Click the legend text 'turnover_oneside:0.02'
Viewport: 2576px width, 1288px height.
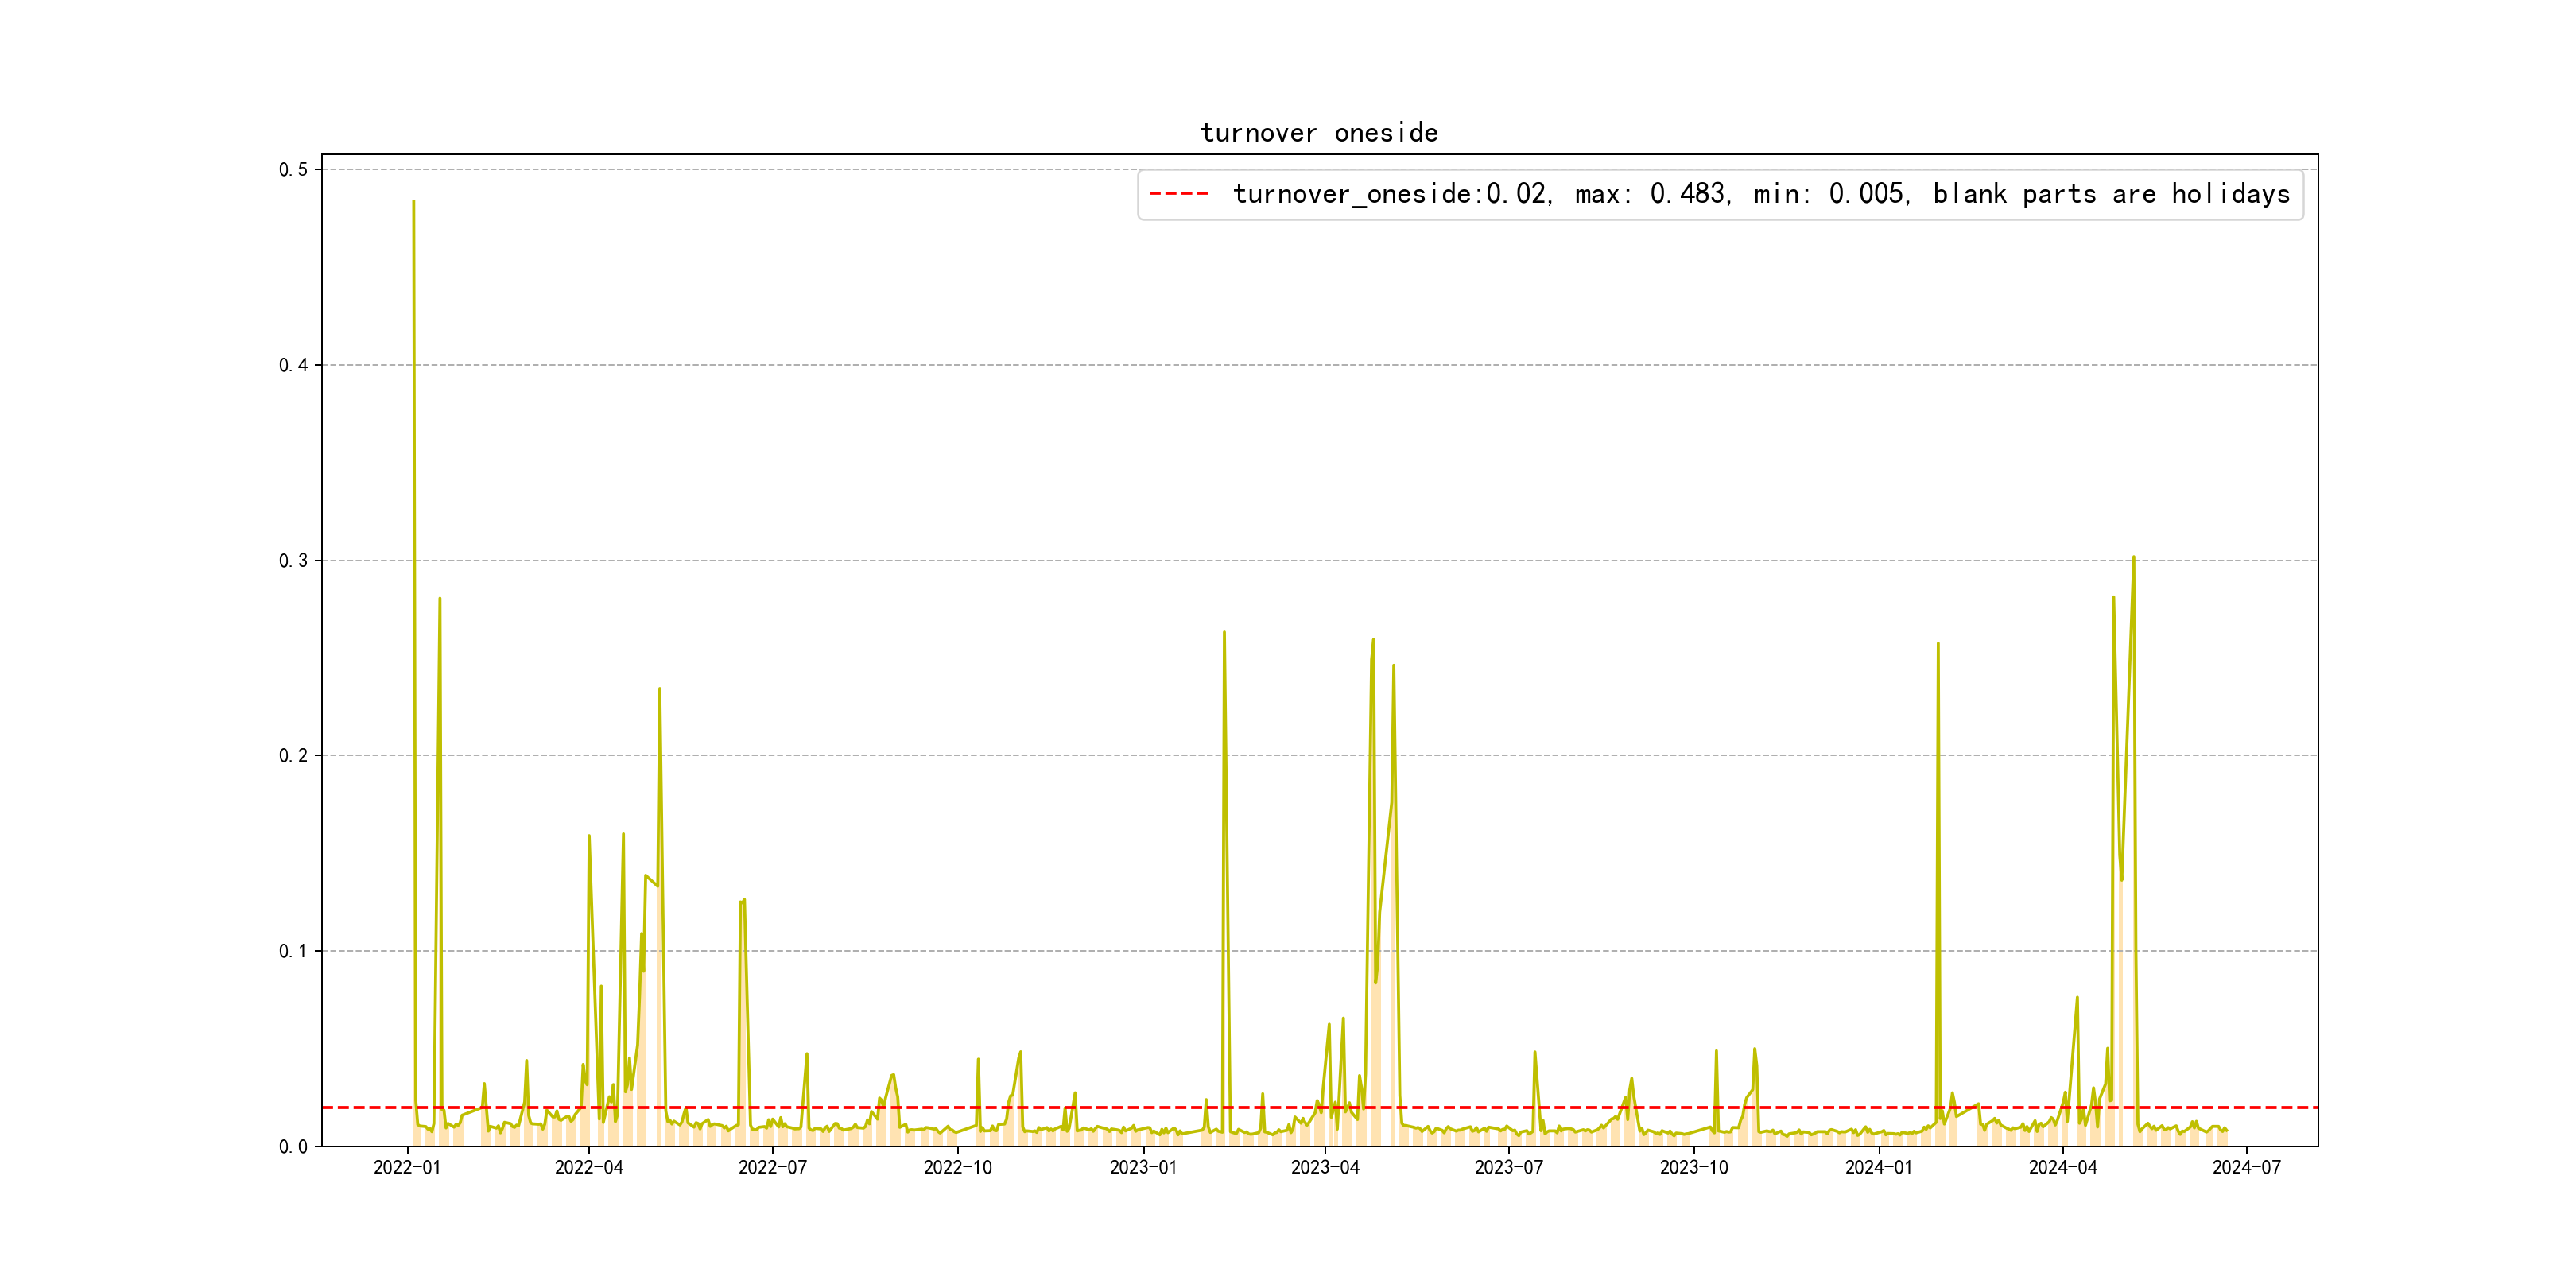pos(1390,194)
